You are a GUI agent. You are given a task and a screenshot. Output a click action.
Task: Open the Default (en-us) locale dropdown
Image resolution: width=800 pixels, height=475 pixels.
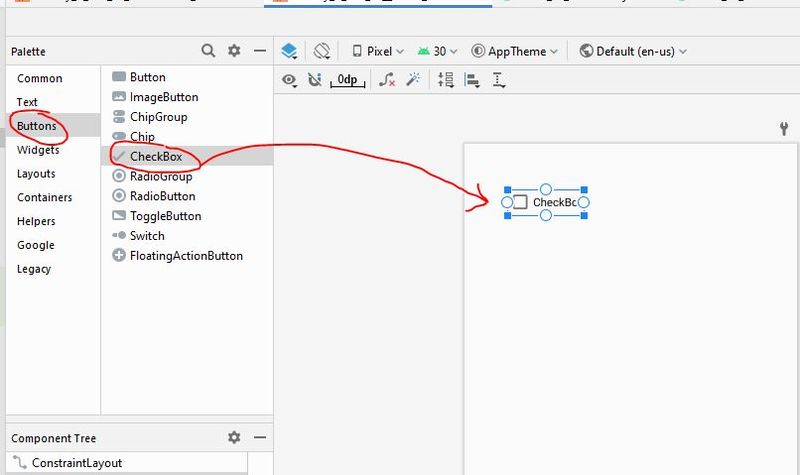[633, 52]
